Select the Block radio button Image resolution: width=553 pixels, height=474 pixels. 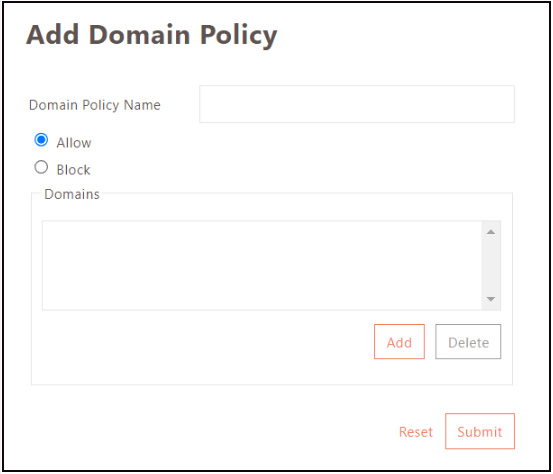pos(41,167)
